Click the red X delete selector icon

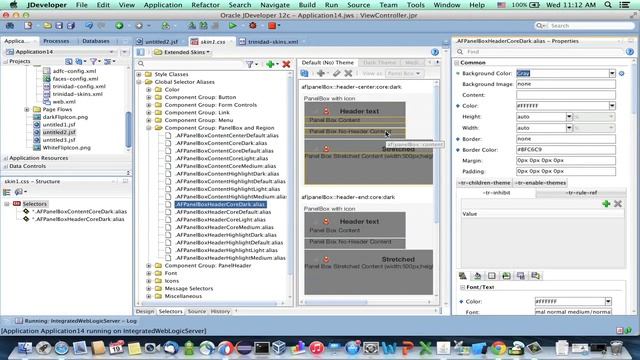286,64
